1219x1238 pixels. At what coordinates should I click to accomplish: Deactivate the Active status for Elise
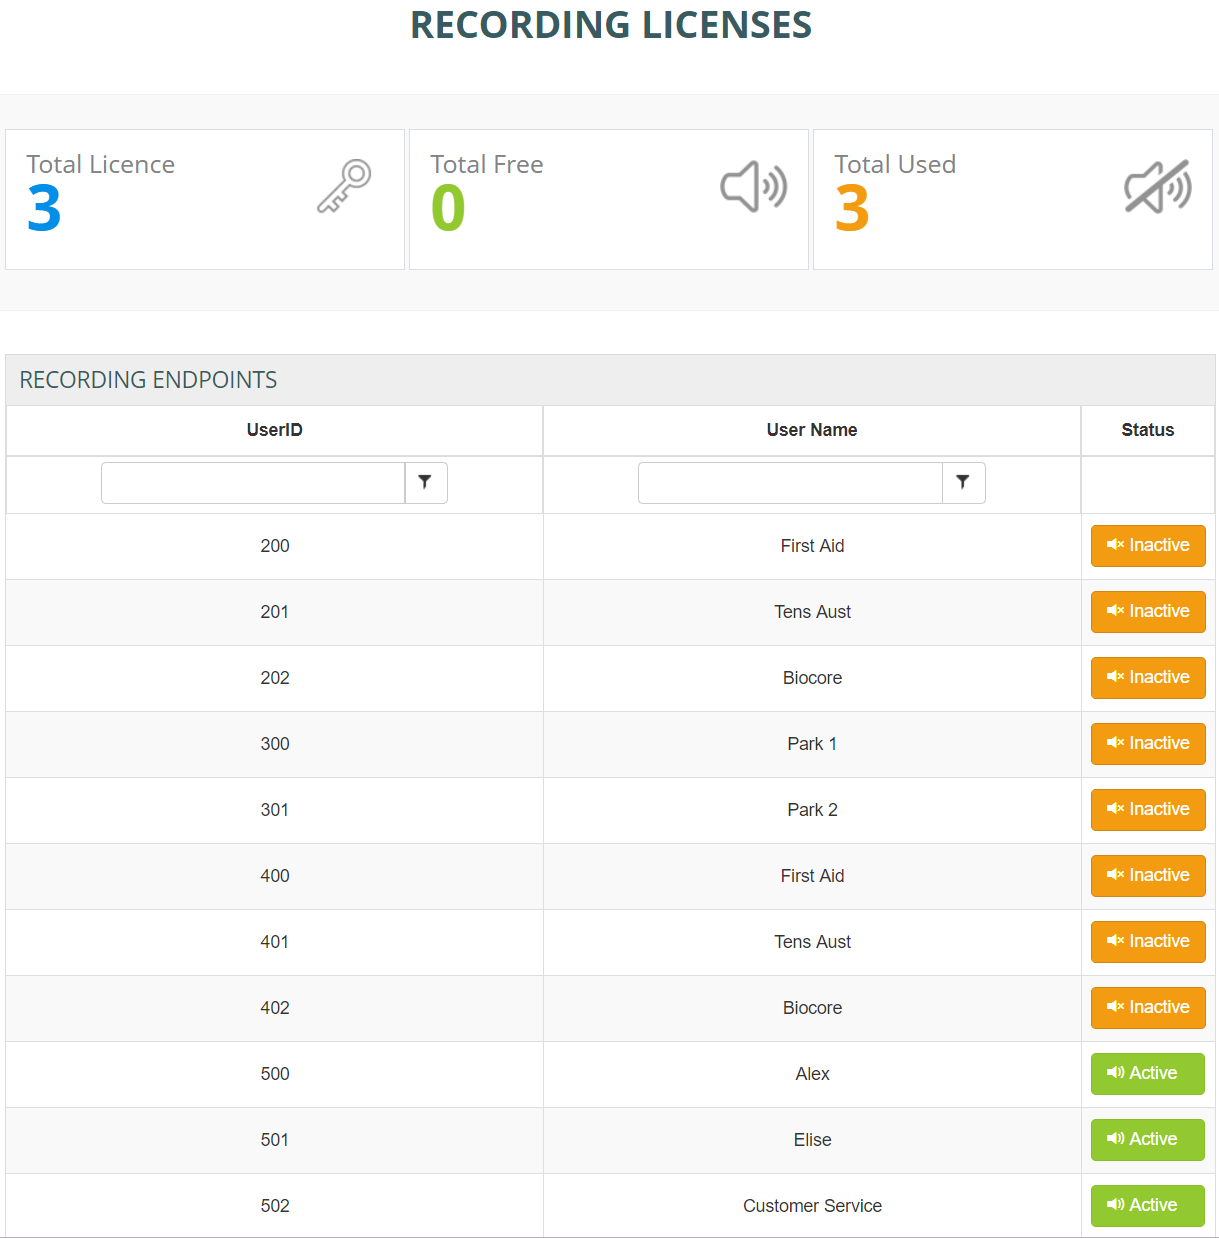coord(1147,1140)
